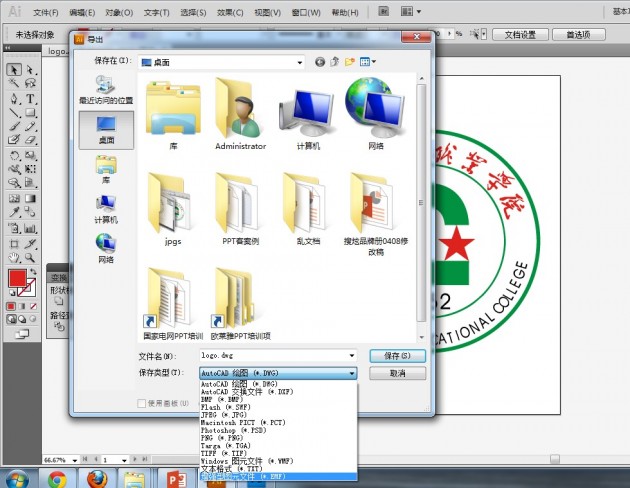Select the Hand tool
This screenshot has height=488, width=630.
coord(14,256)
